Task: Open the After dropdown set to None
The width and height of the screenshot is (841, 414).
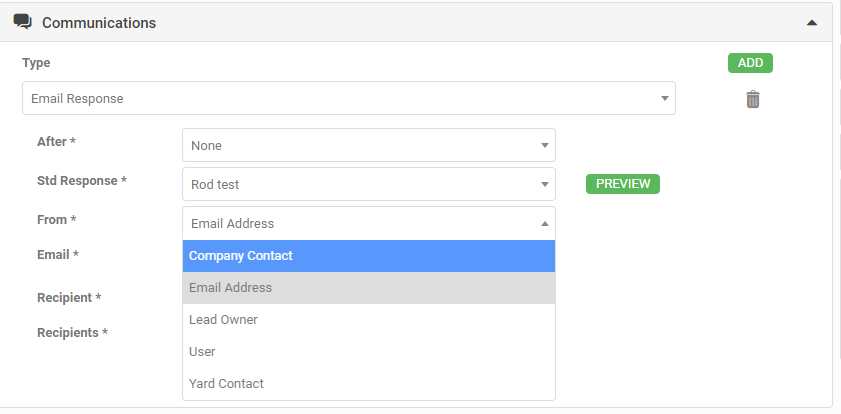Action: click(x=368, y=145)
